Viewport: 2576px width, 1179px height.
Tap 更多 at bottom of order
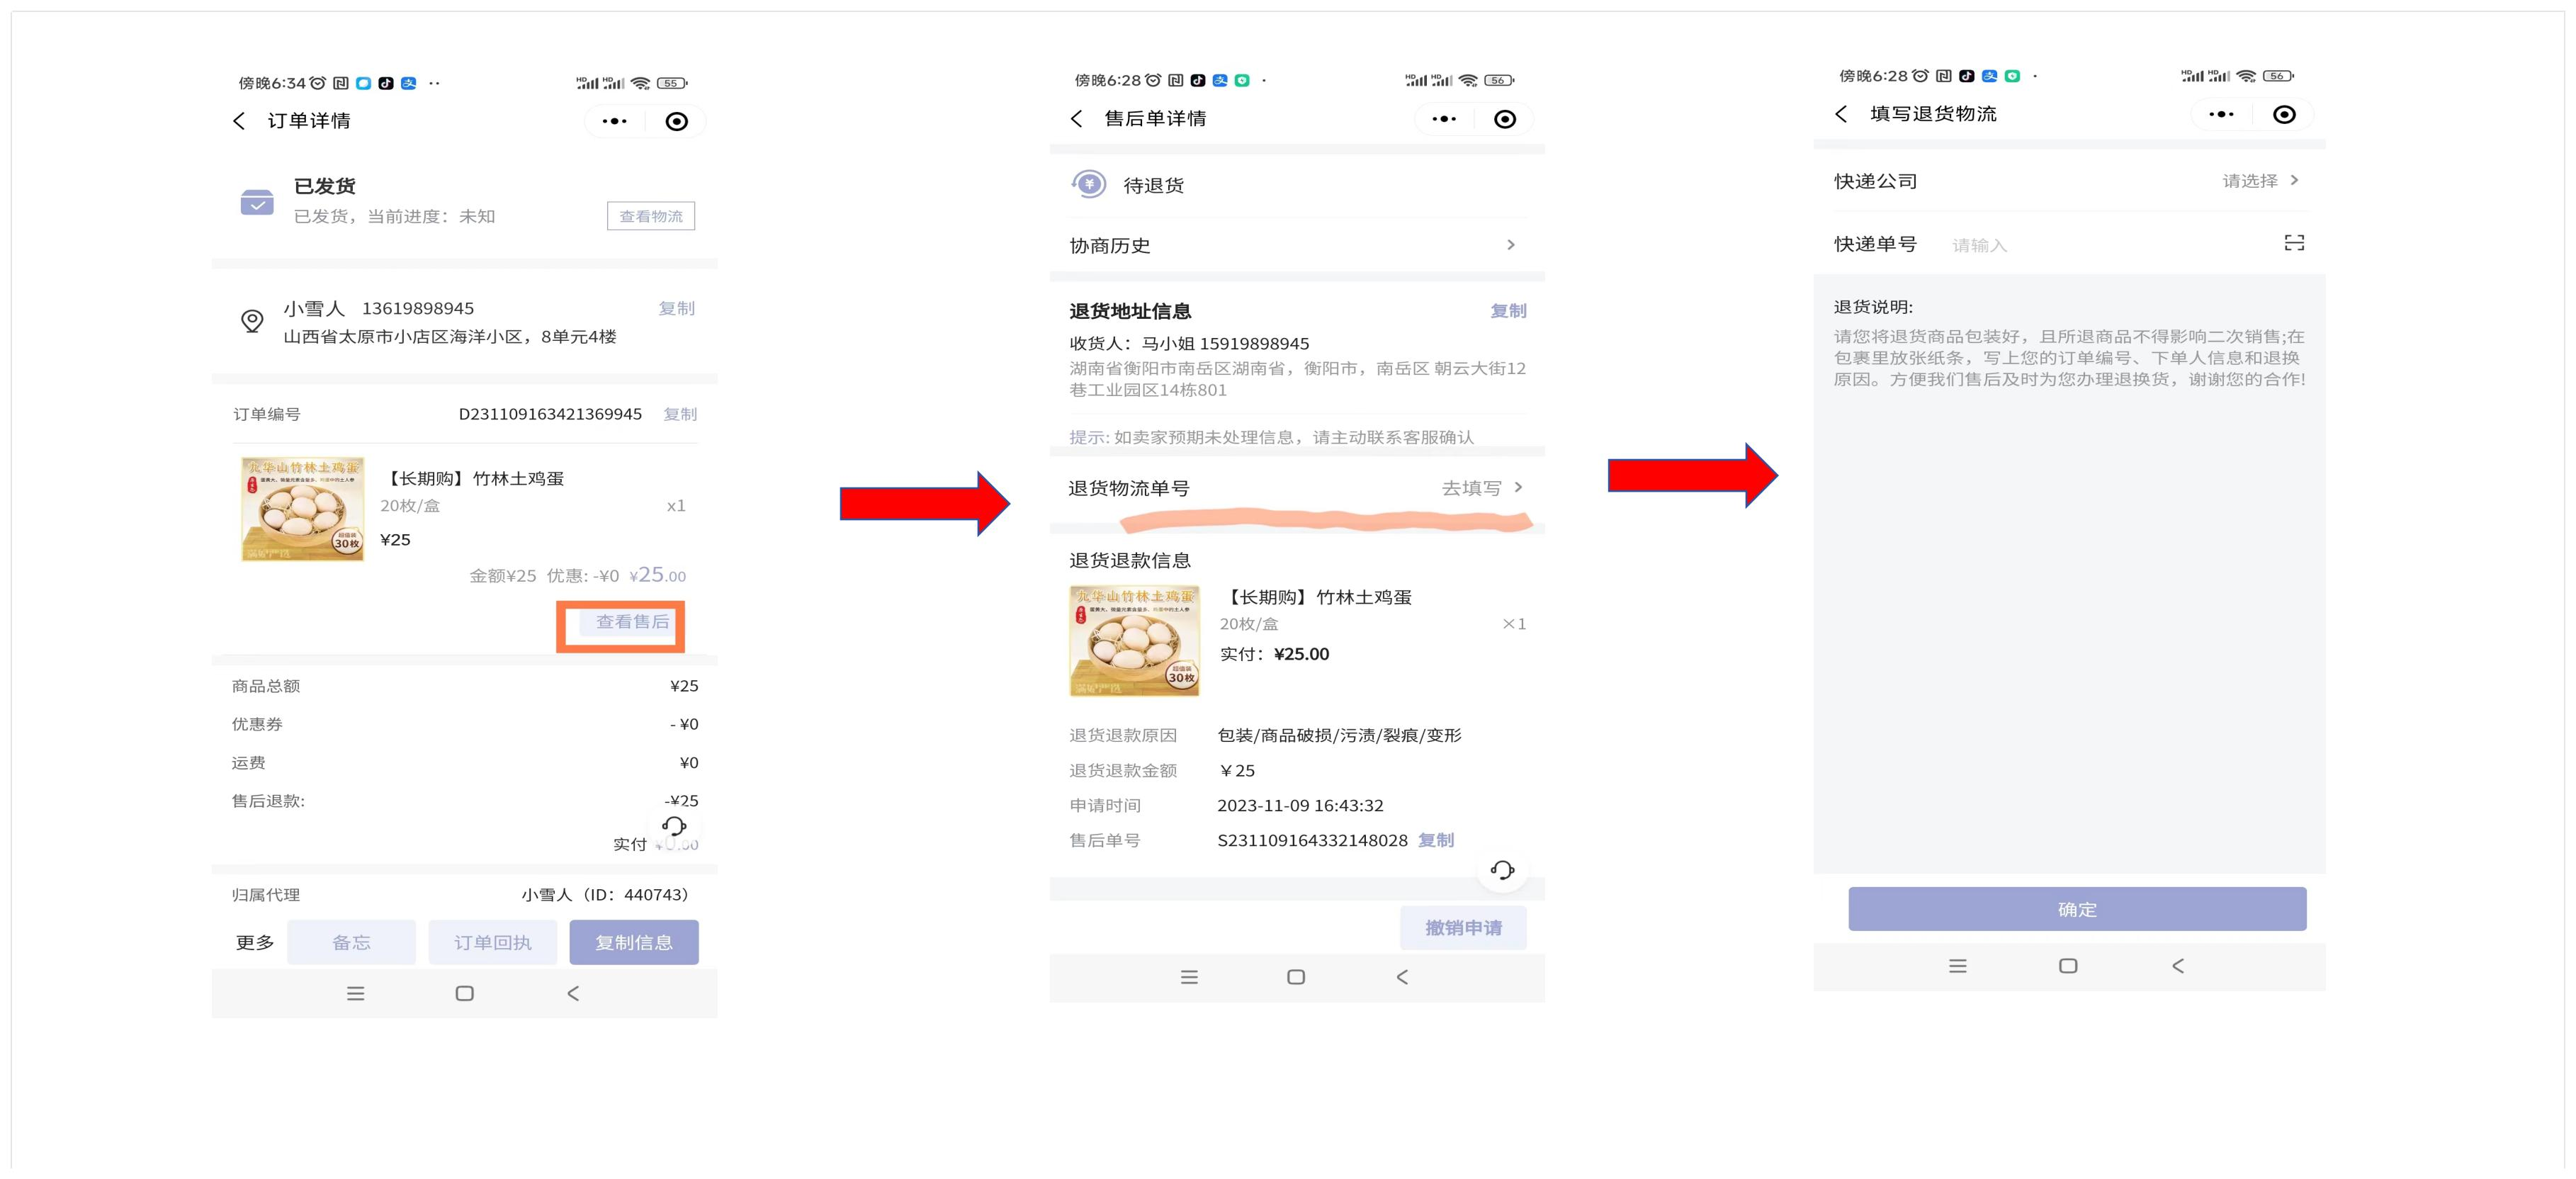[x=255, y=942]
